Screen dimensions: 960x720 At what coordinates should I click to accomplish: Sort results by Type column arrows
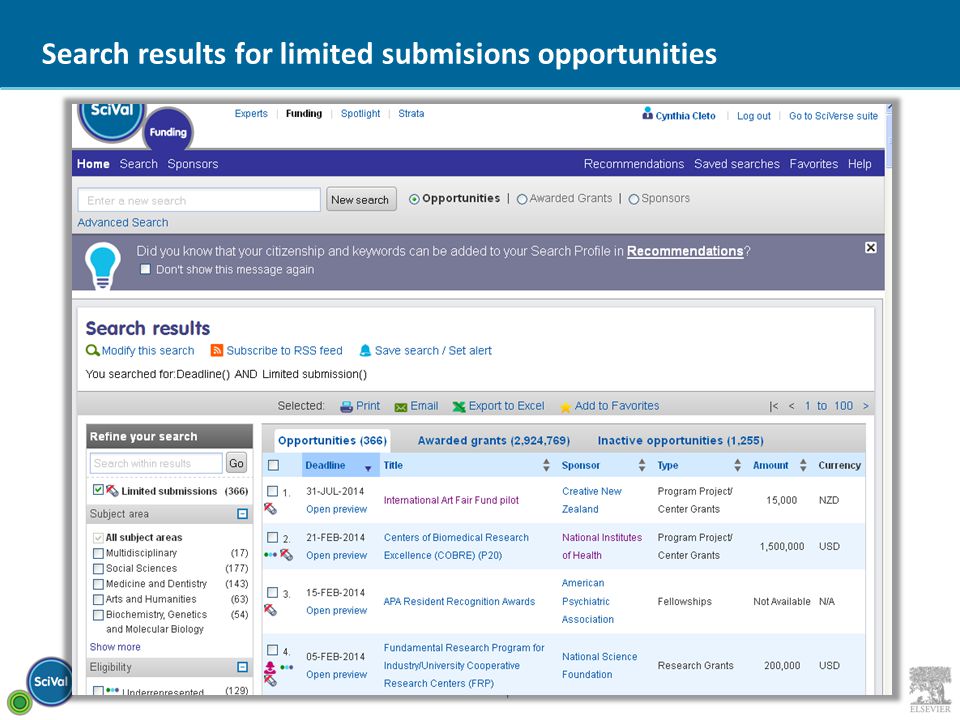(738, 465)
